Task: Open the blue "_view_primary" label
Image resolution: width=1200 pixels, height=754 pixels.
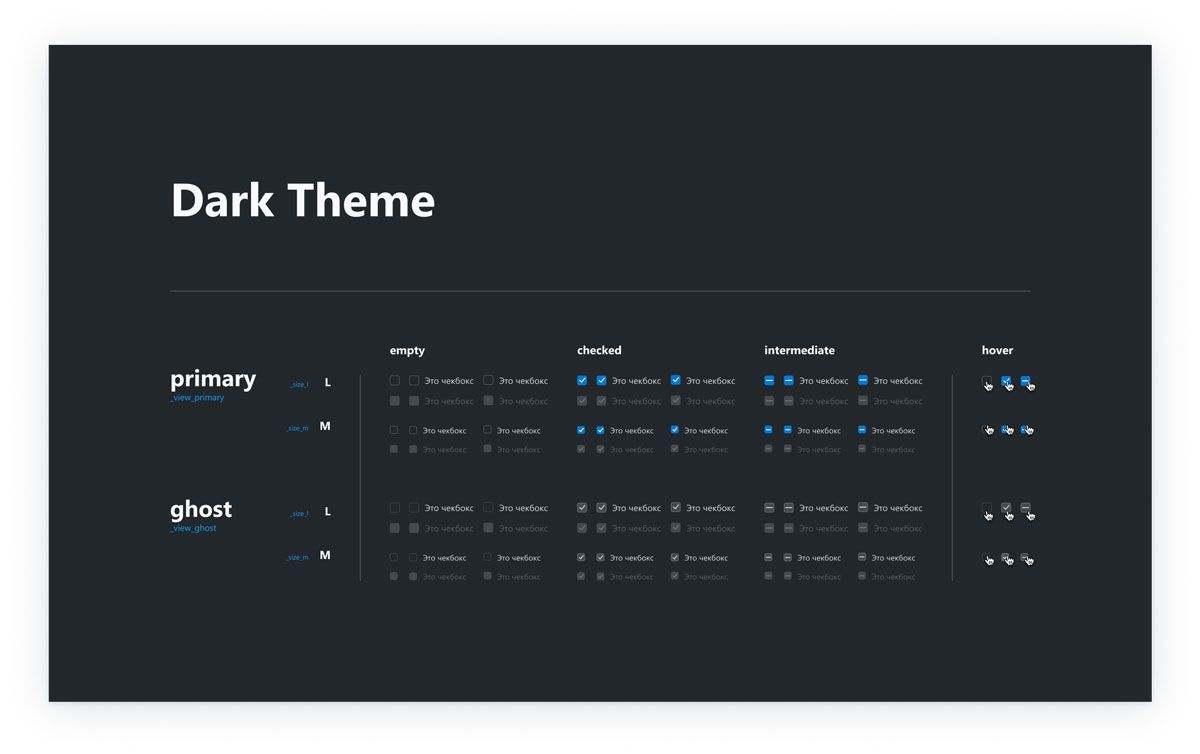Action: (197, 398)
